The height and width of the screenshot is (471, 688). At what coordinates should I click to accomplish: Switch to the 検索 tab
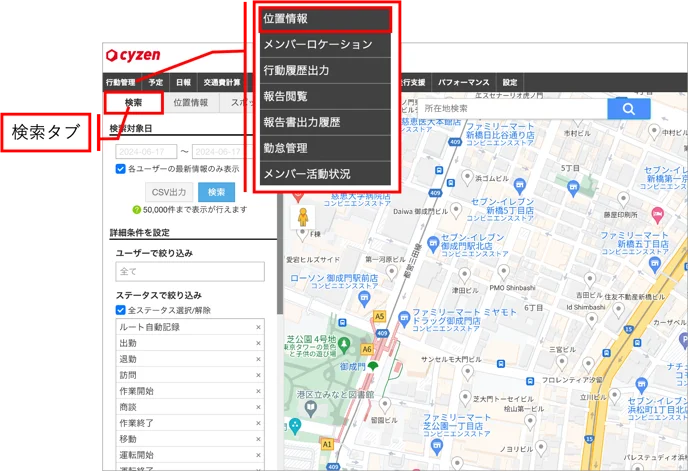(133, 103)
